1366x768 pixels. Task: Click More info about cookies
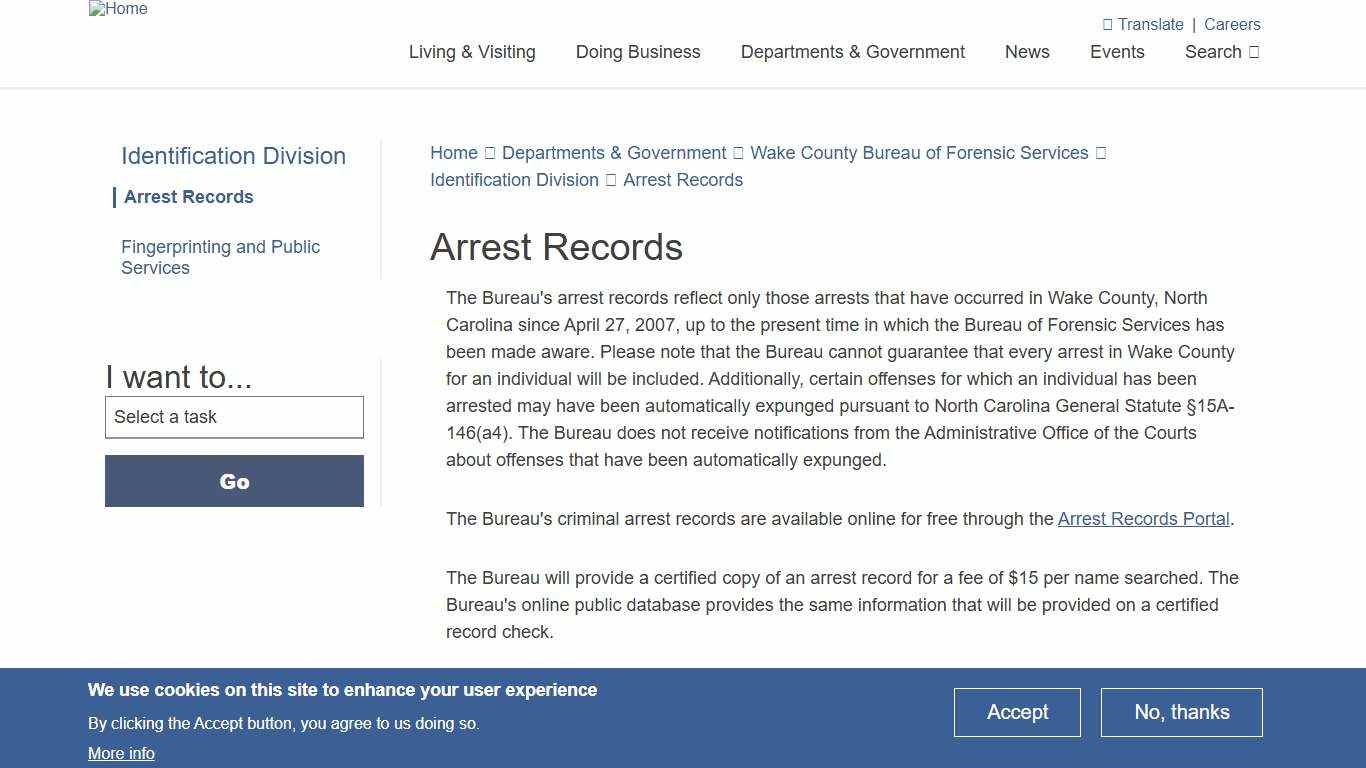click(121, 753)
